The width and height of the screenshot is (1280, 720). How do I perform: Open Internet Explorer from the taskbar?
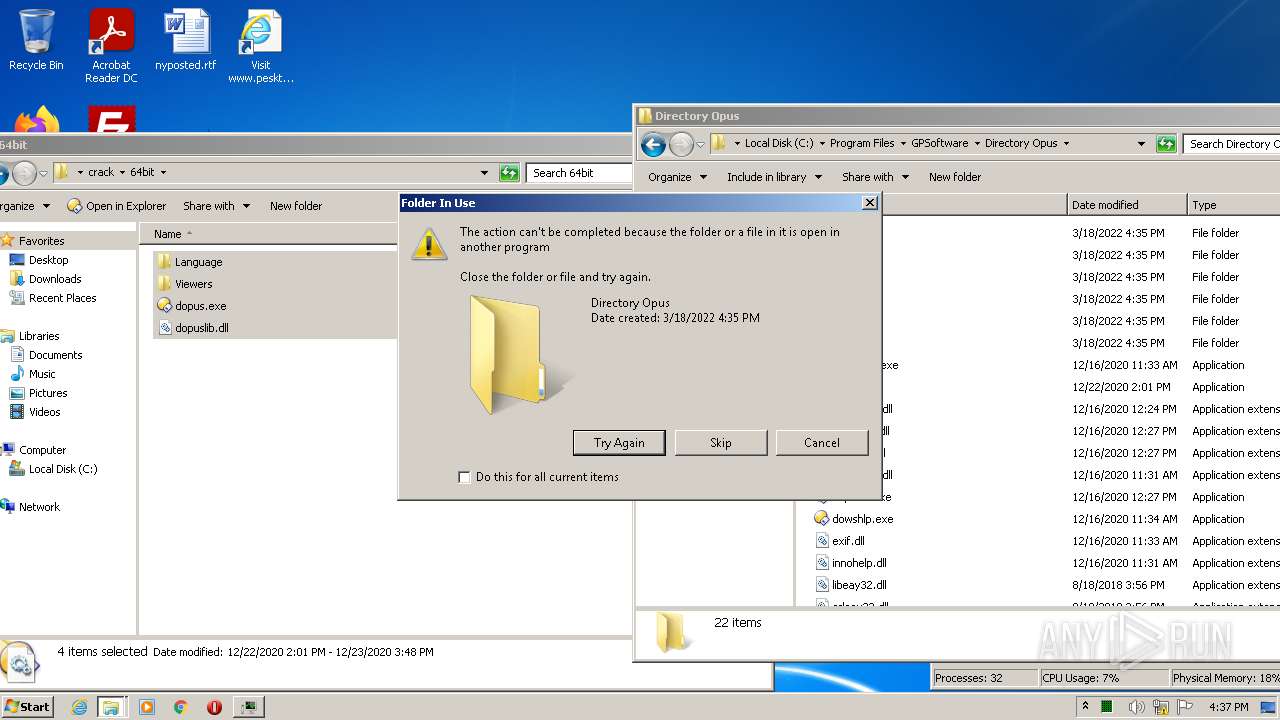(79, 707)
